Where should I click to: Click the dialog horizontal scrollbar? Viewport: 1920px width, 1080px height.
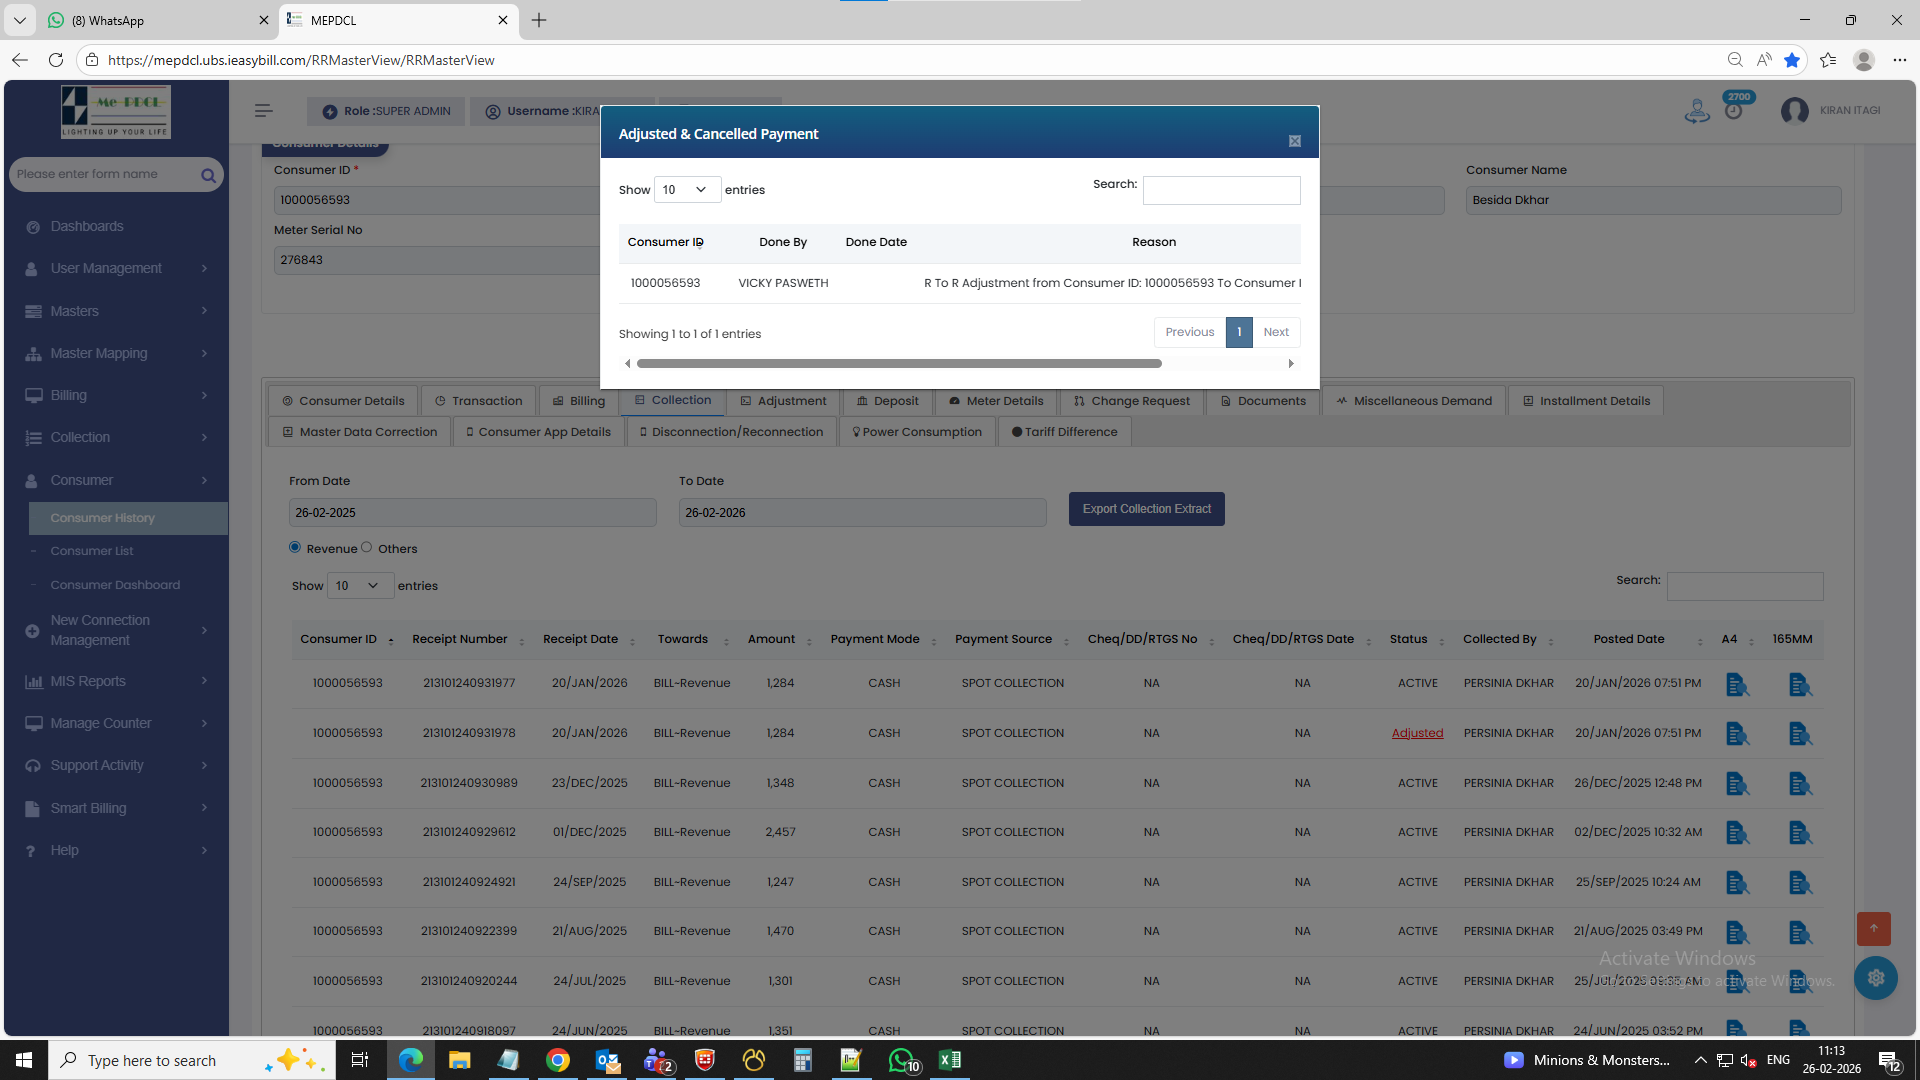click(x=898, y=364)
